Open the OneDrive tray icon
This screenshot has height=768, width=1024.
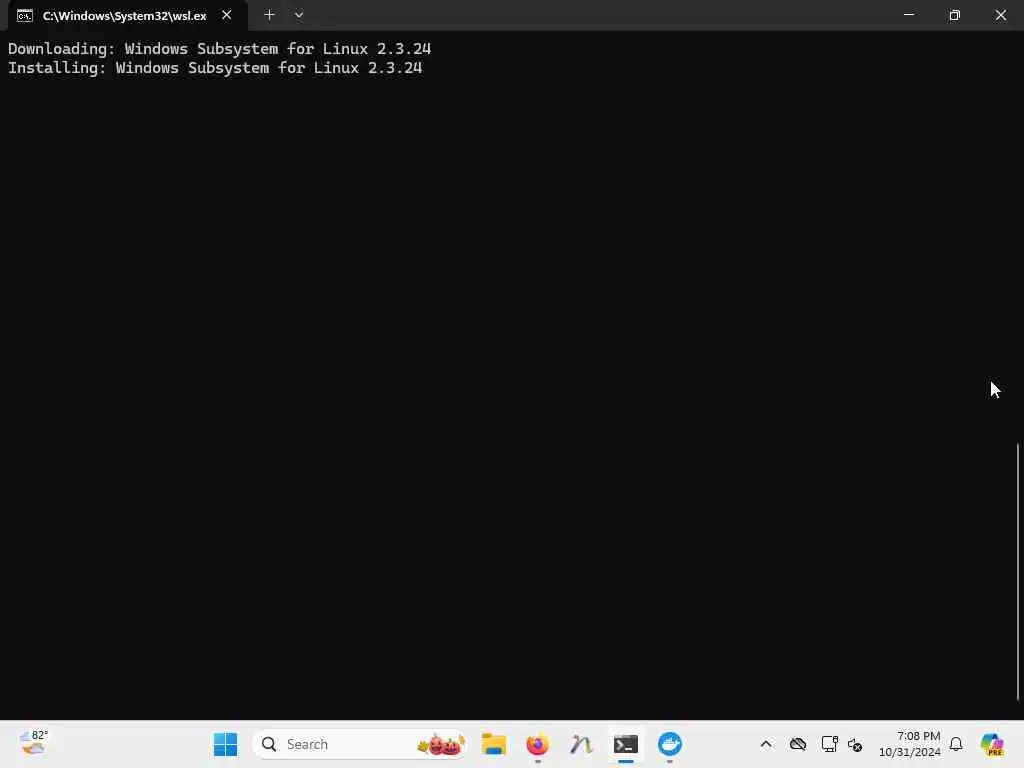[x=798, y=744]
